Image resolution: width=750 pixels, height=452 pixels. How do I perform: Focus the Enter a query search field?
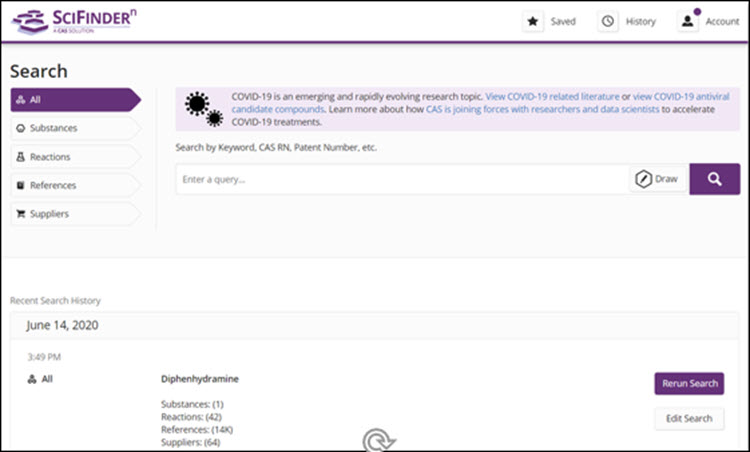403,179
